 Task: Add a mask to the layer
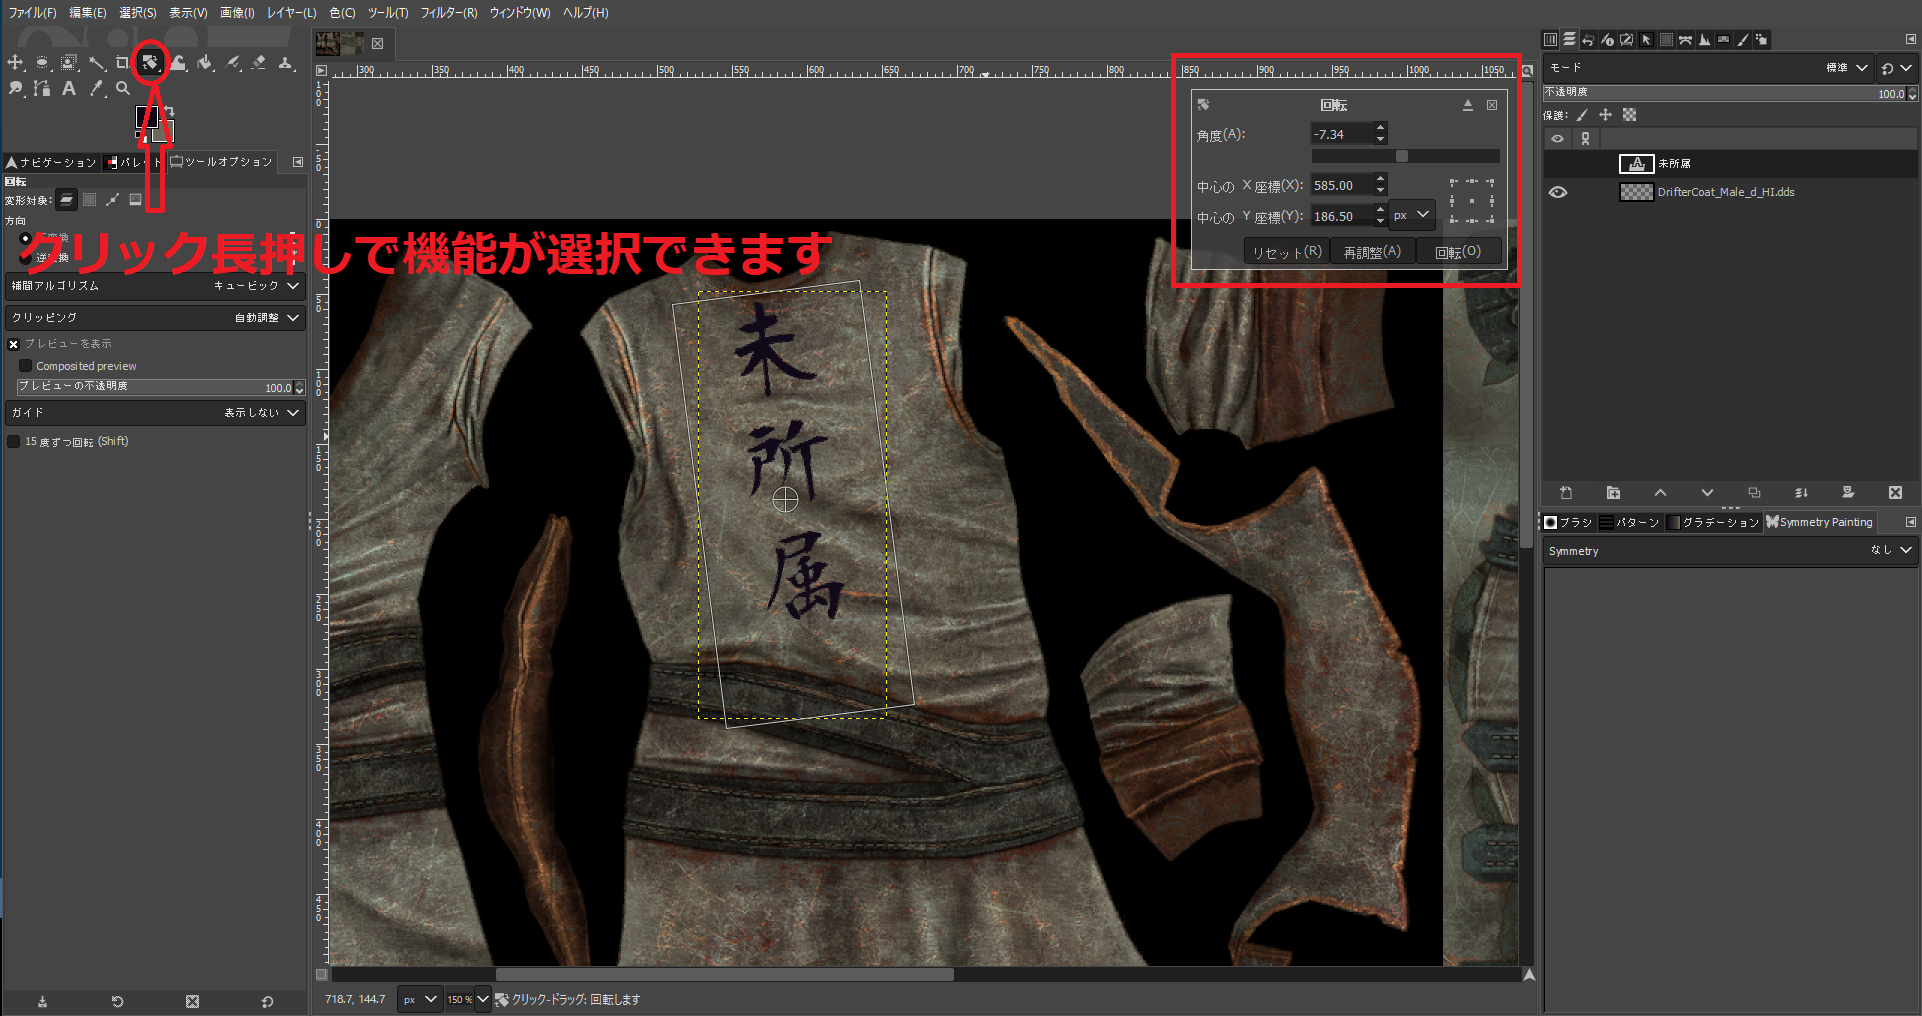pos(1848,493)
